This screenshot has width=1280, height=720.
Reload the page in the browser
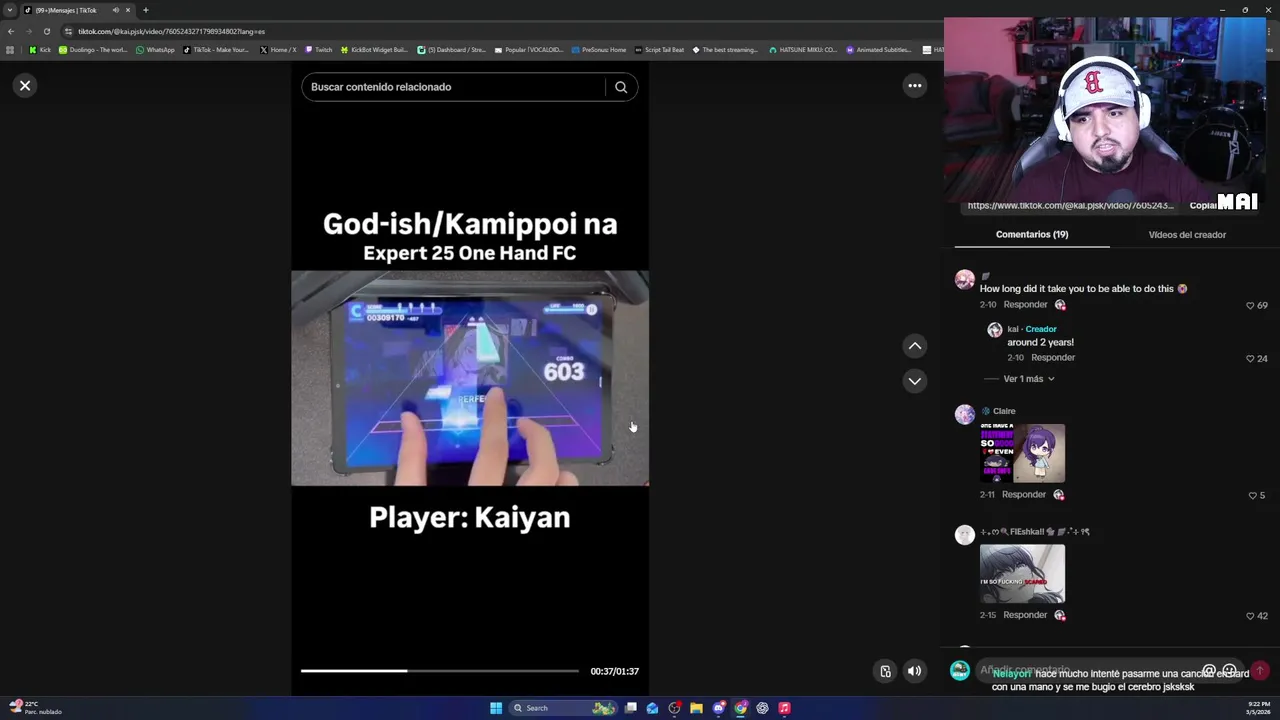pos(46,31)
